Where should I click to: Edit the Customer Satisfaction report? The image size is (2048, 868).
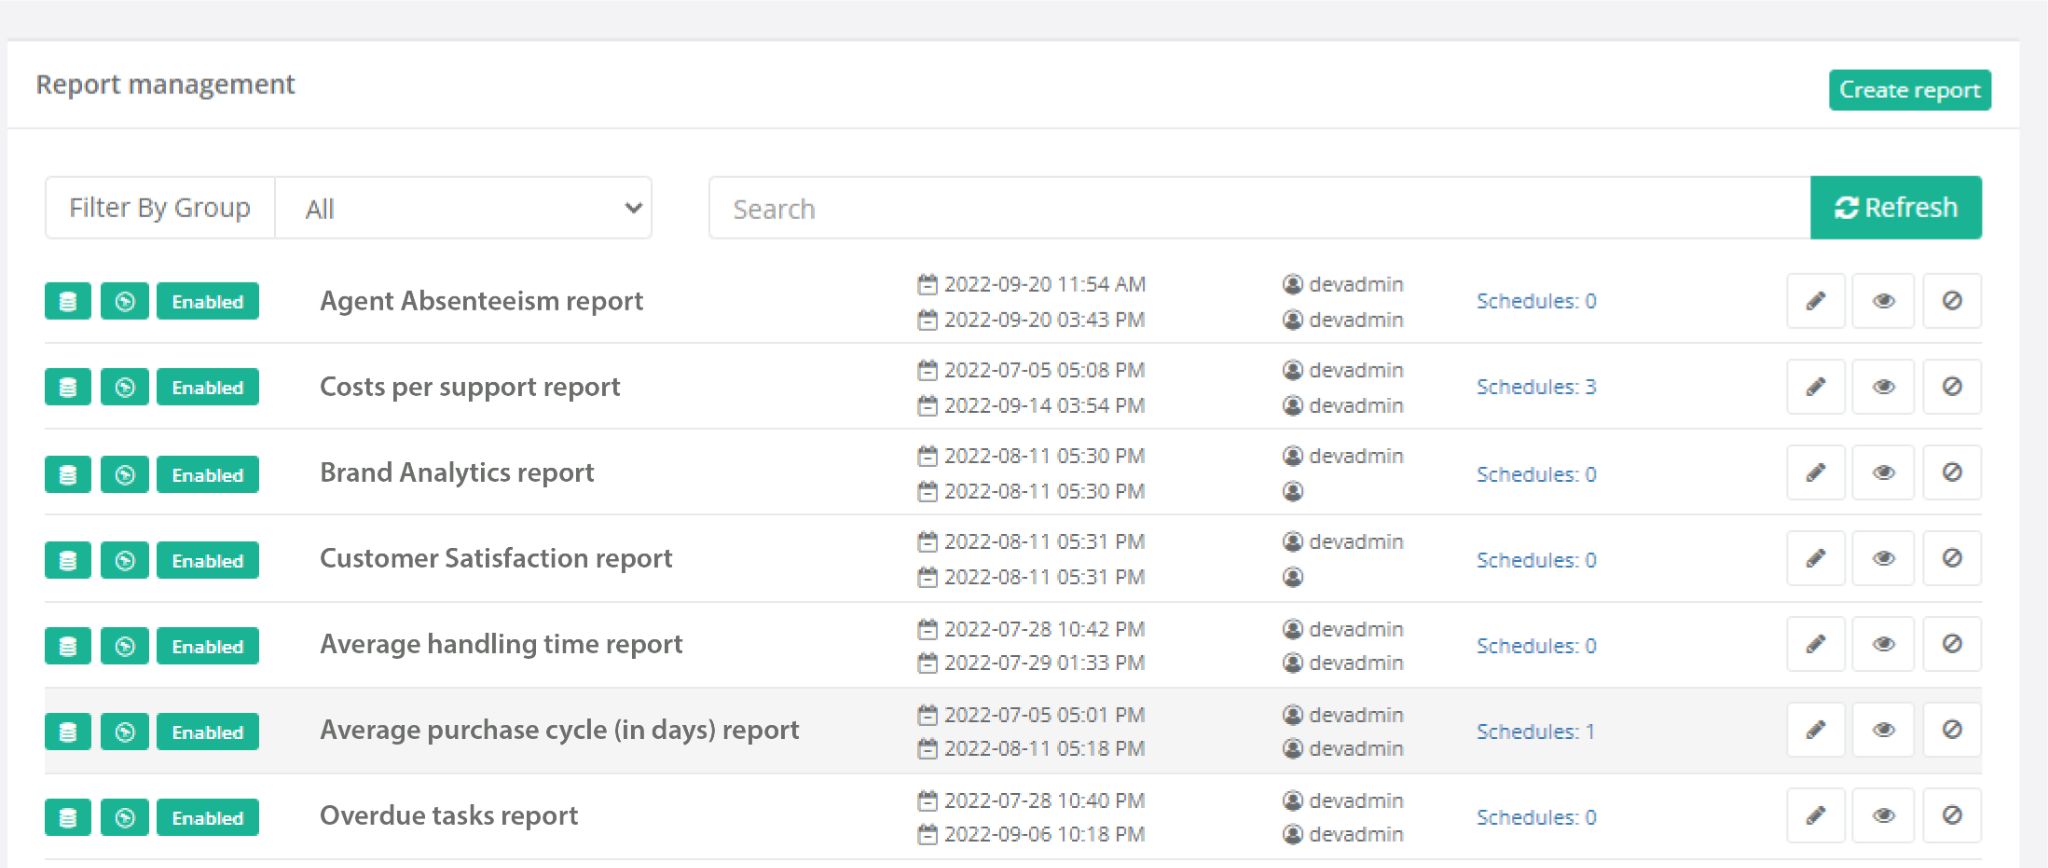click(x=1816, y=559)
